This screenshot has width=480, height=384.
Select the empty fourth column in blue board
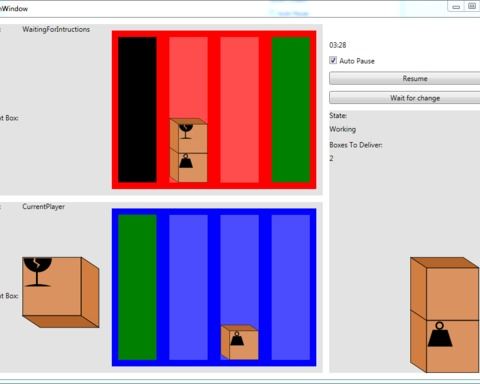click(291, 287)
